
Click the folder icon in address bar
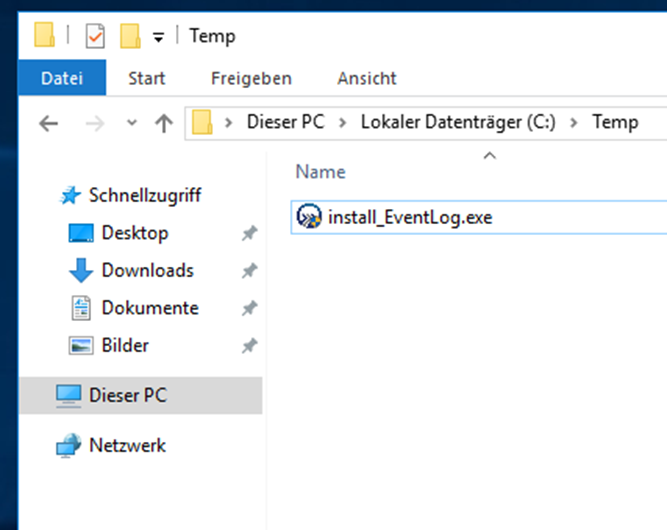click(202, 123)
